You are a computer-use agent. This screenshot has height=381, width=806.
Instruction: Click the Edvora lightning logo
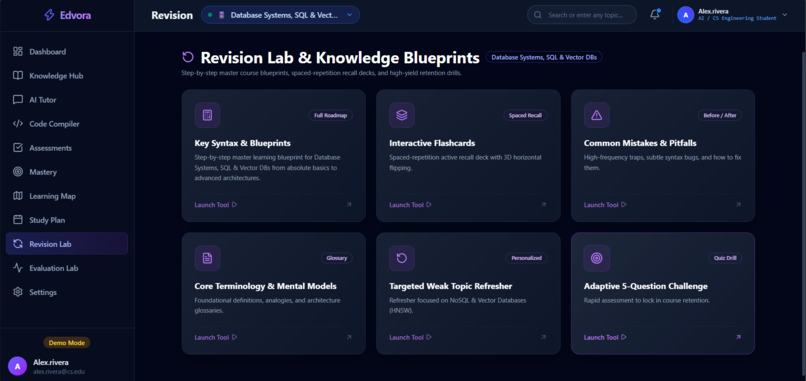coord(49,15)
